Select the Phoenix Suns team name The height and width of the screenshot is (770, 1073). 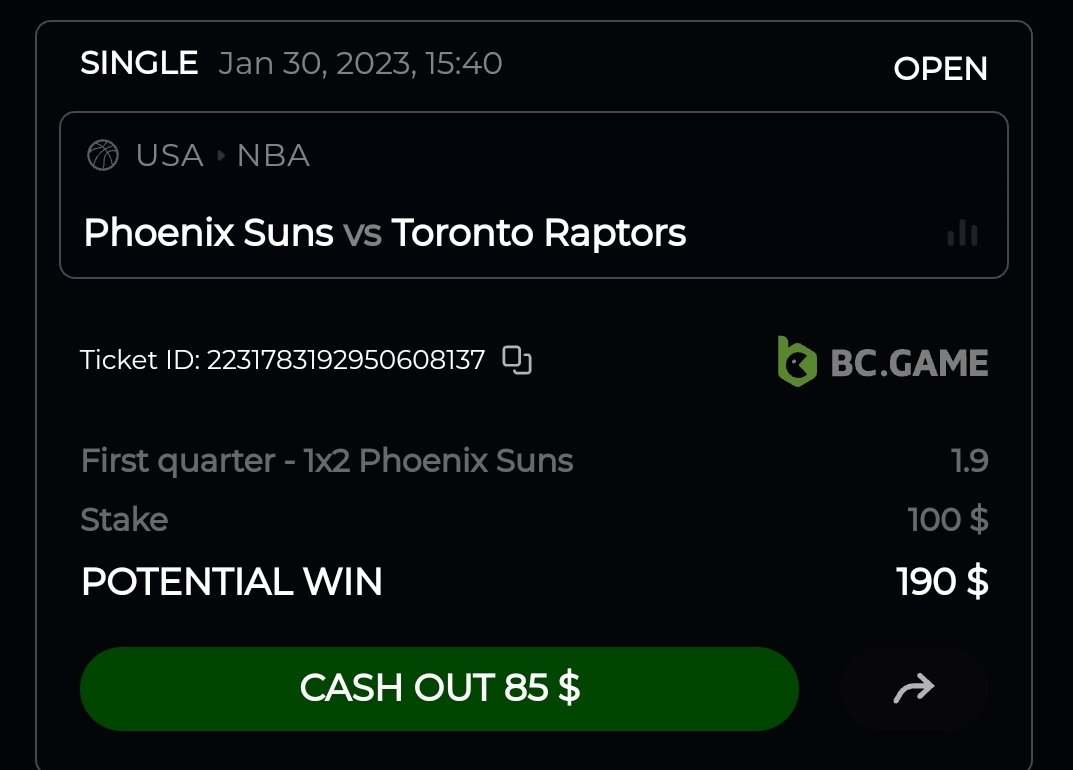coord(208,233)
